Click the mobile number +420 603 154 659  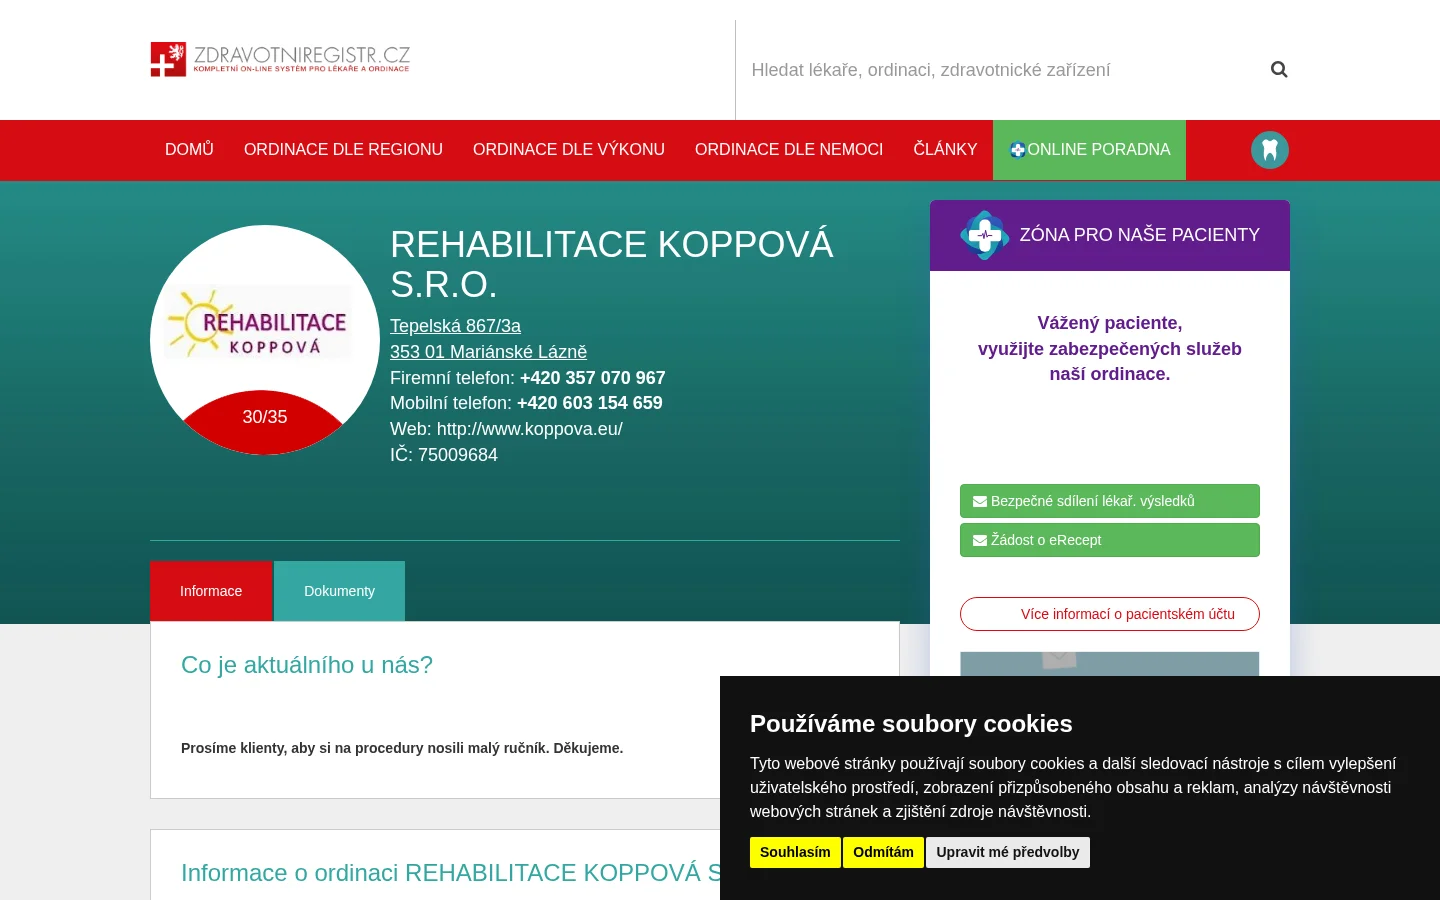[x=589, y=403]
